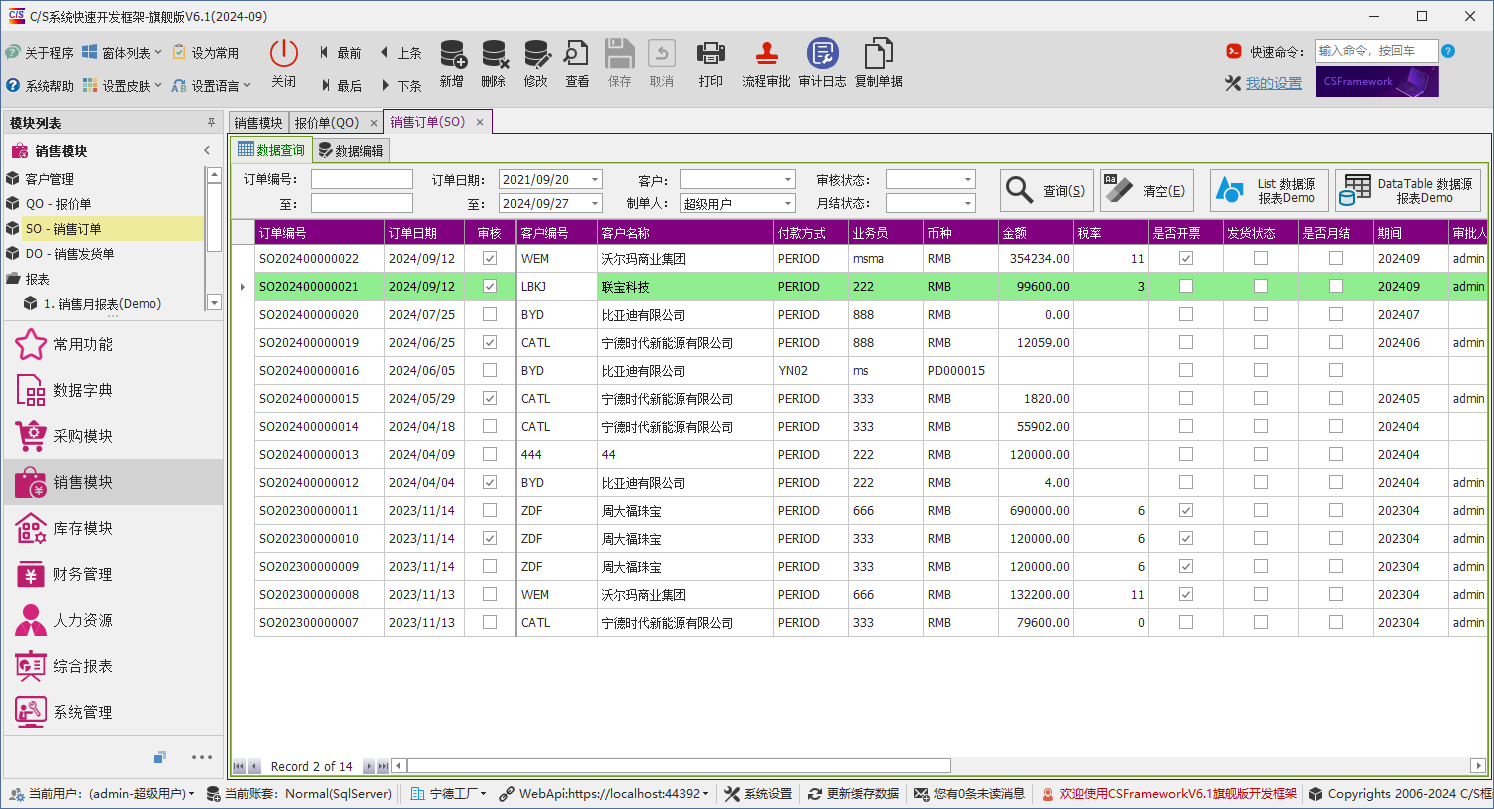This screenshot has height=809, width=1494.
Task: Click the help question mark beside command box
Action: (x=1448, y=51)
